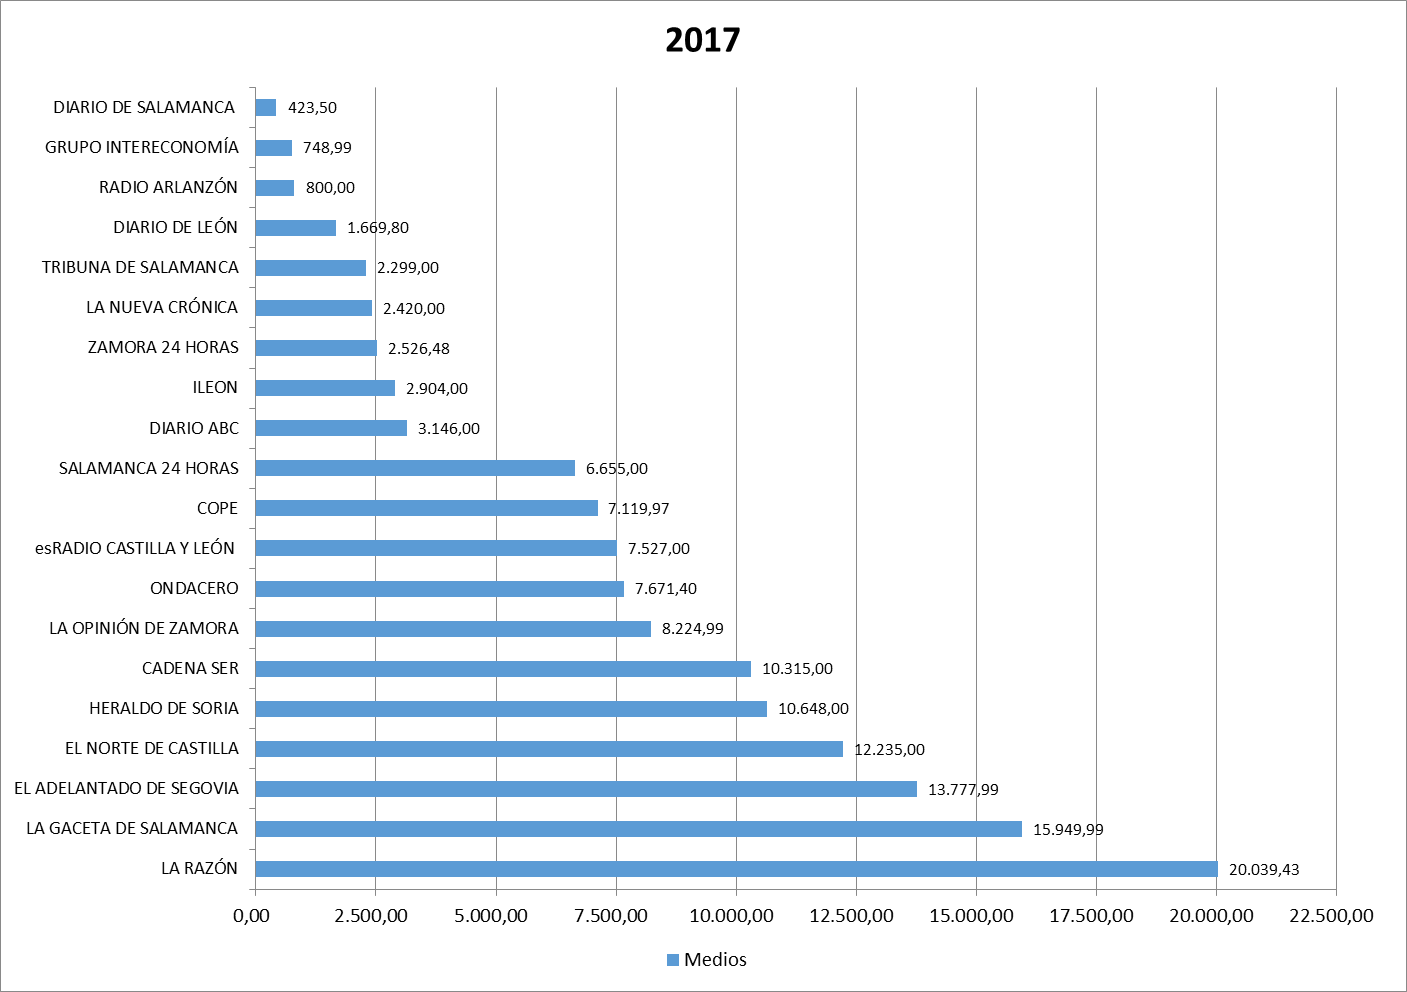1407x992 pixels.
Task: Click the axis value 22.500,00
Action: [1331, 916]
